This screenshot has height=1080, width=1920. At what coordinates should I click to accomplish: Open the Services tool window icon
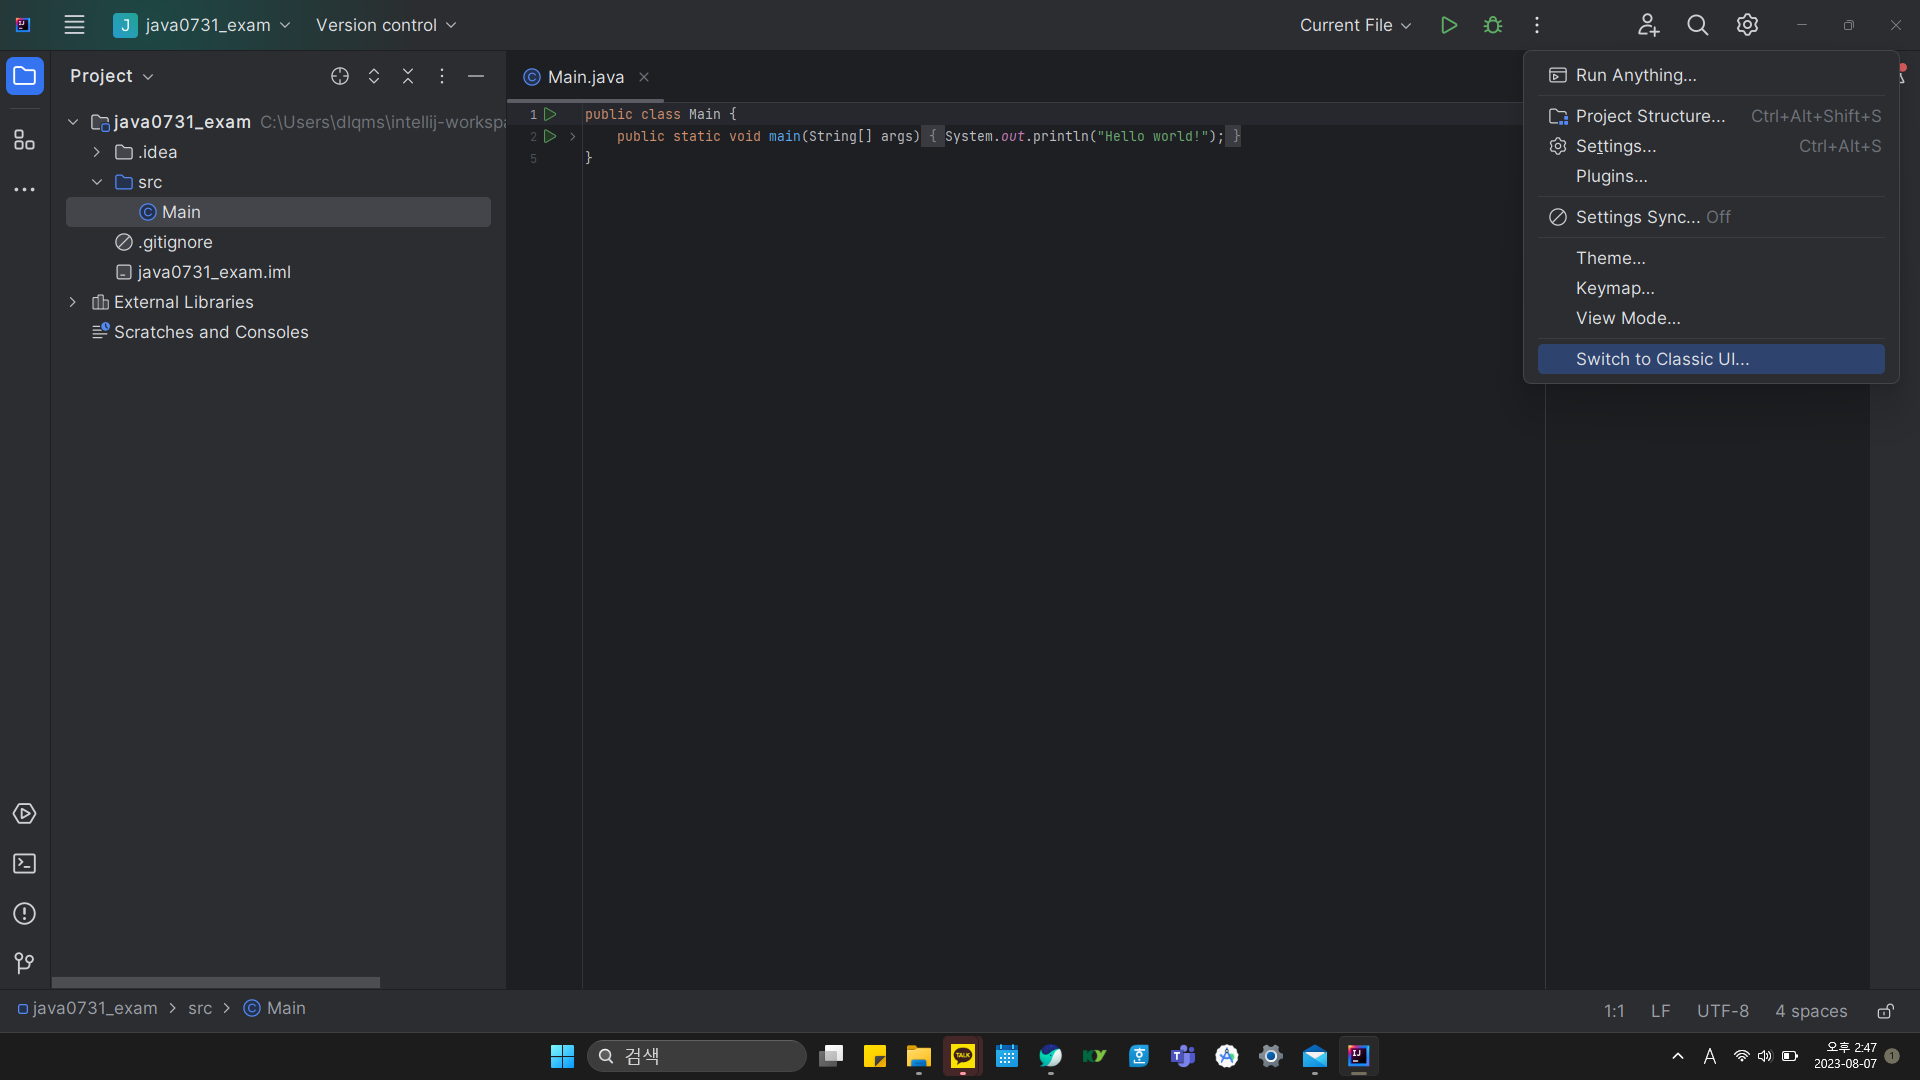24,814
